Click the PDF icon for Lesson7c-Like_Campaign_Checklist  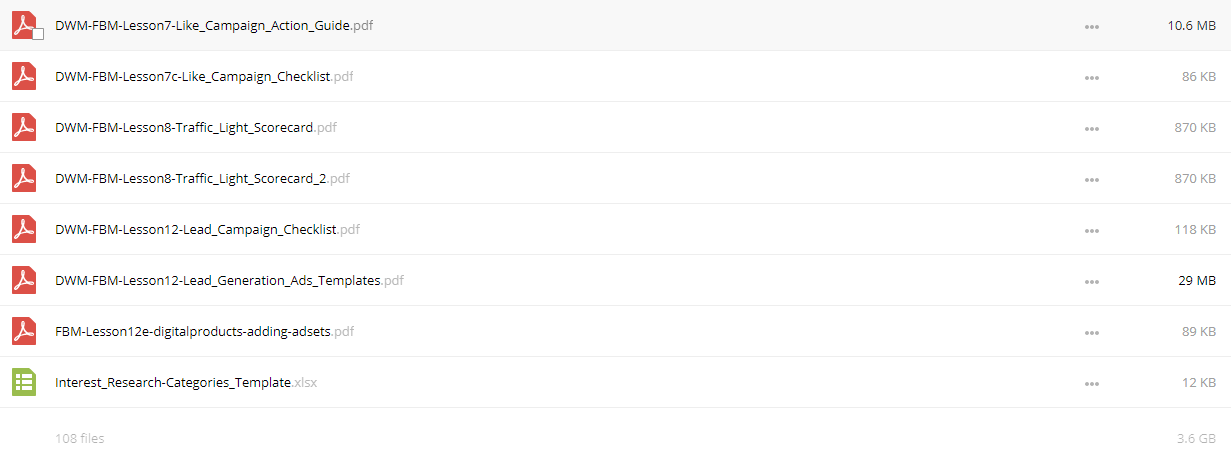click(x=24, y=76)
